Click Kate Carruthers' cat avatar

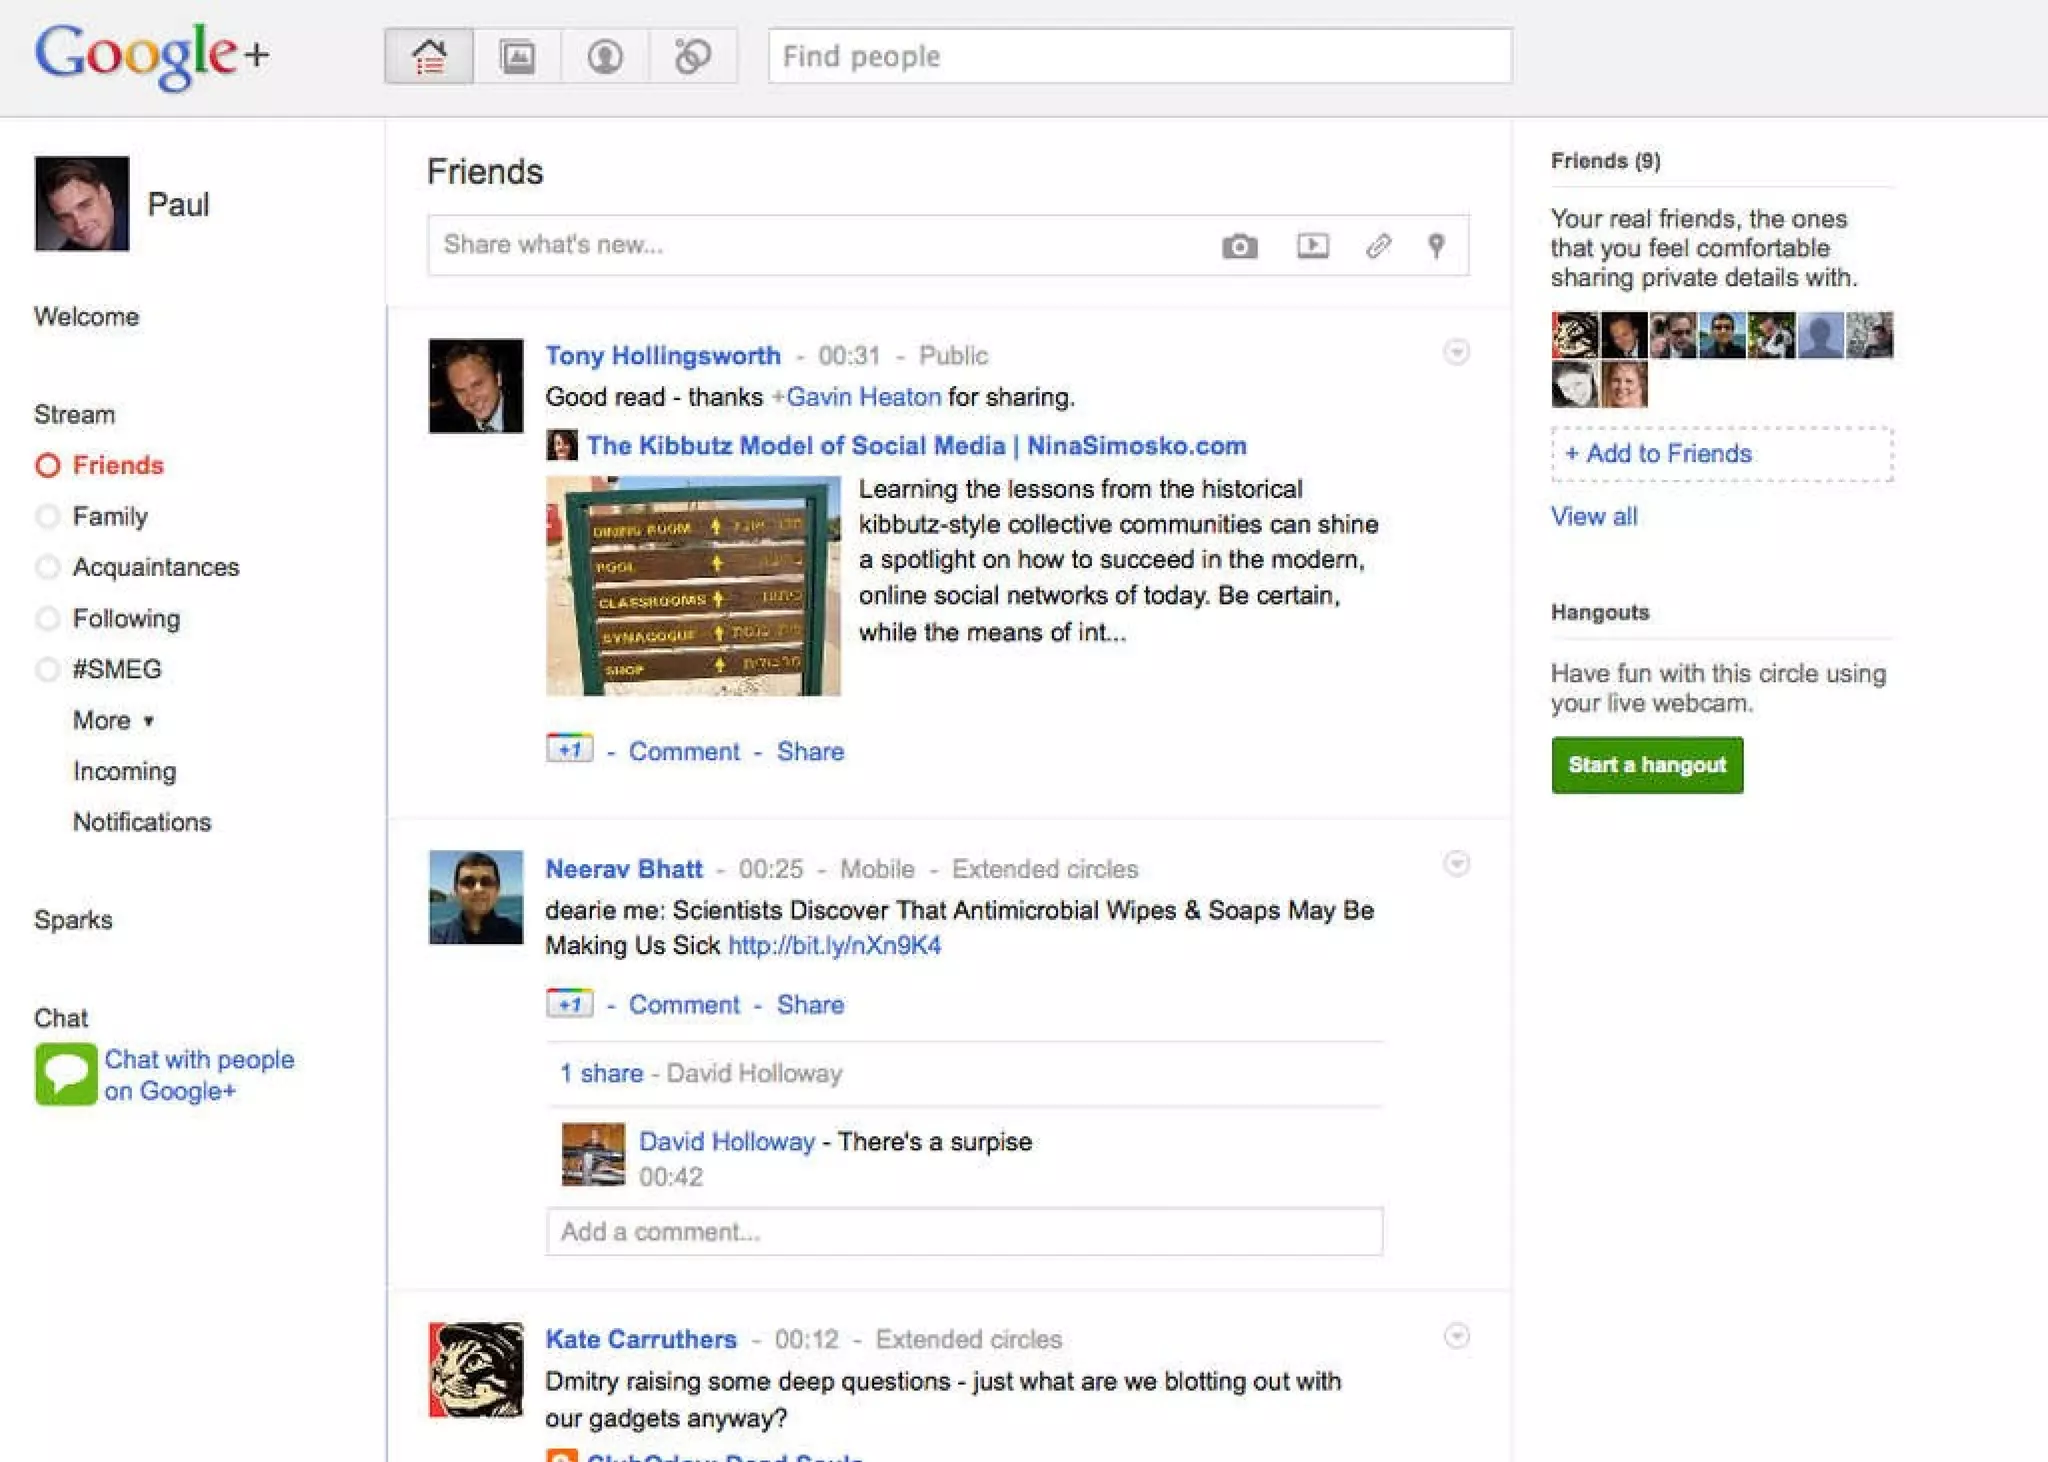click(476, 1370)
